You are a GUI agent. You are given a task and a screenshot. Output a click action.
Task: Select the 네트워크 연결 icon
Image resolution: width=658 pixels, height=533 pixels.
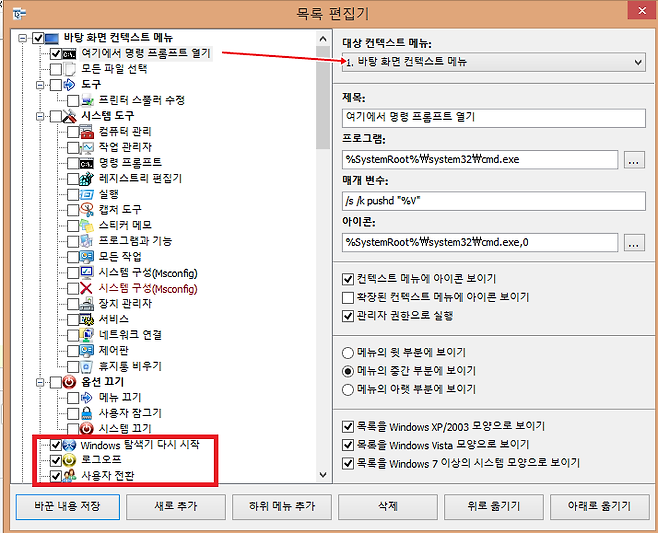pos(88,335)
